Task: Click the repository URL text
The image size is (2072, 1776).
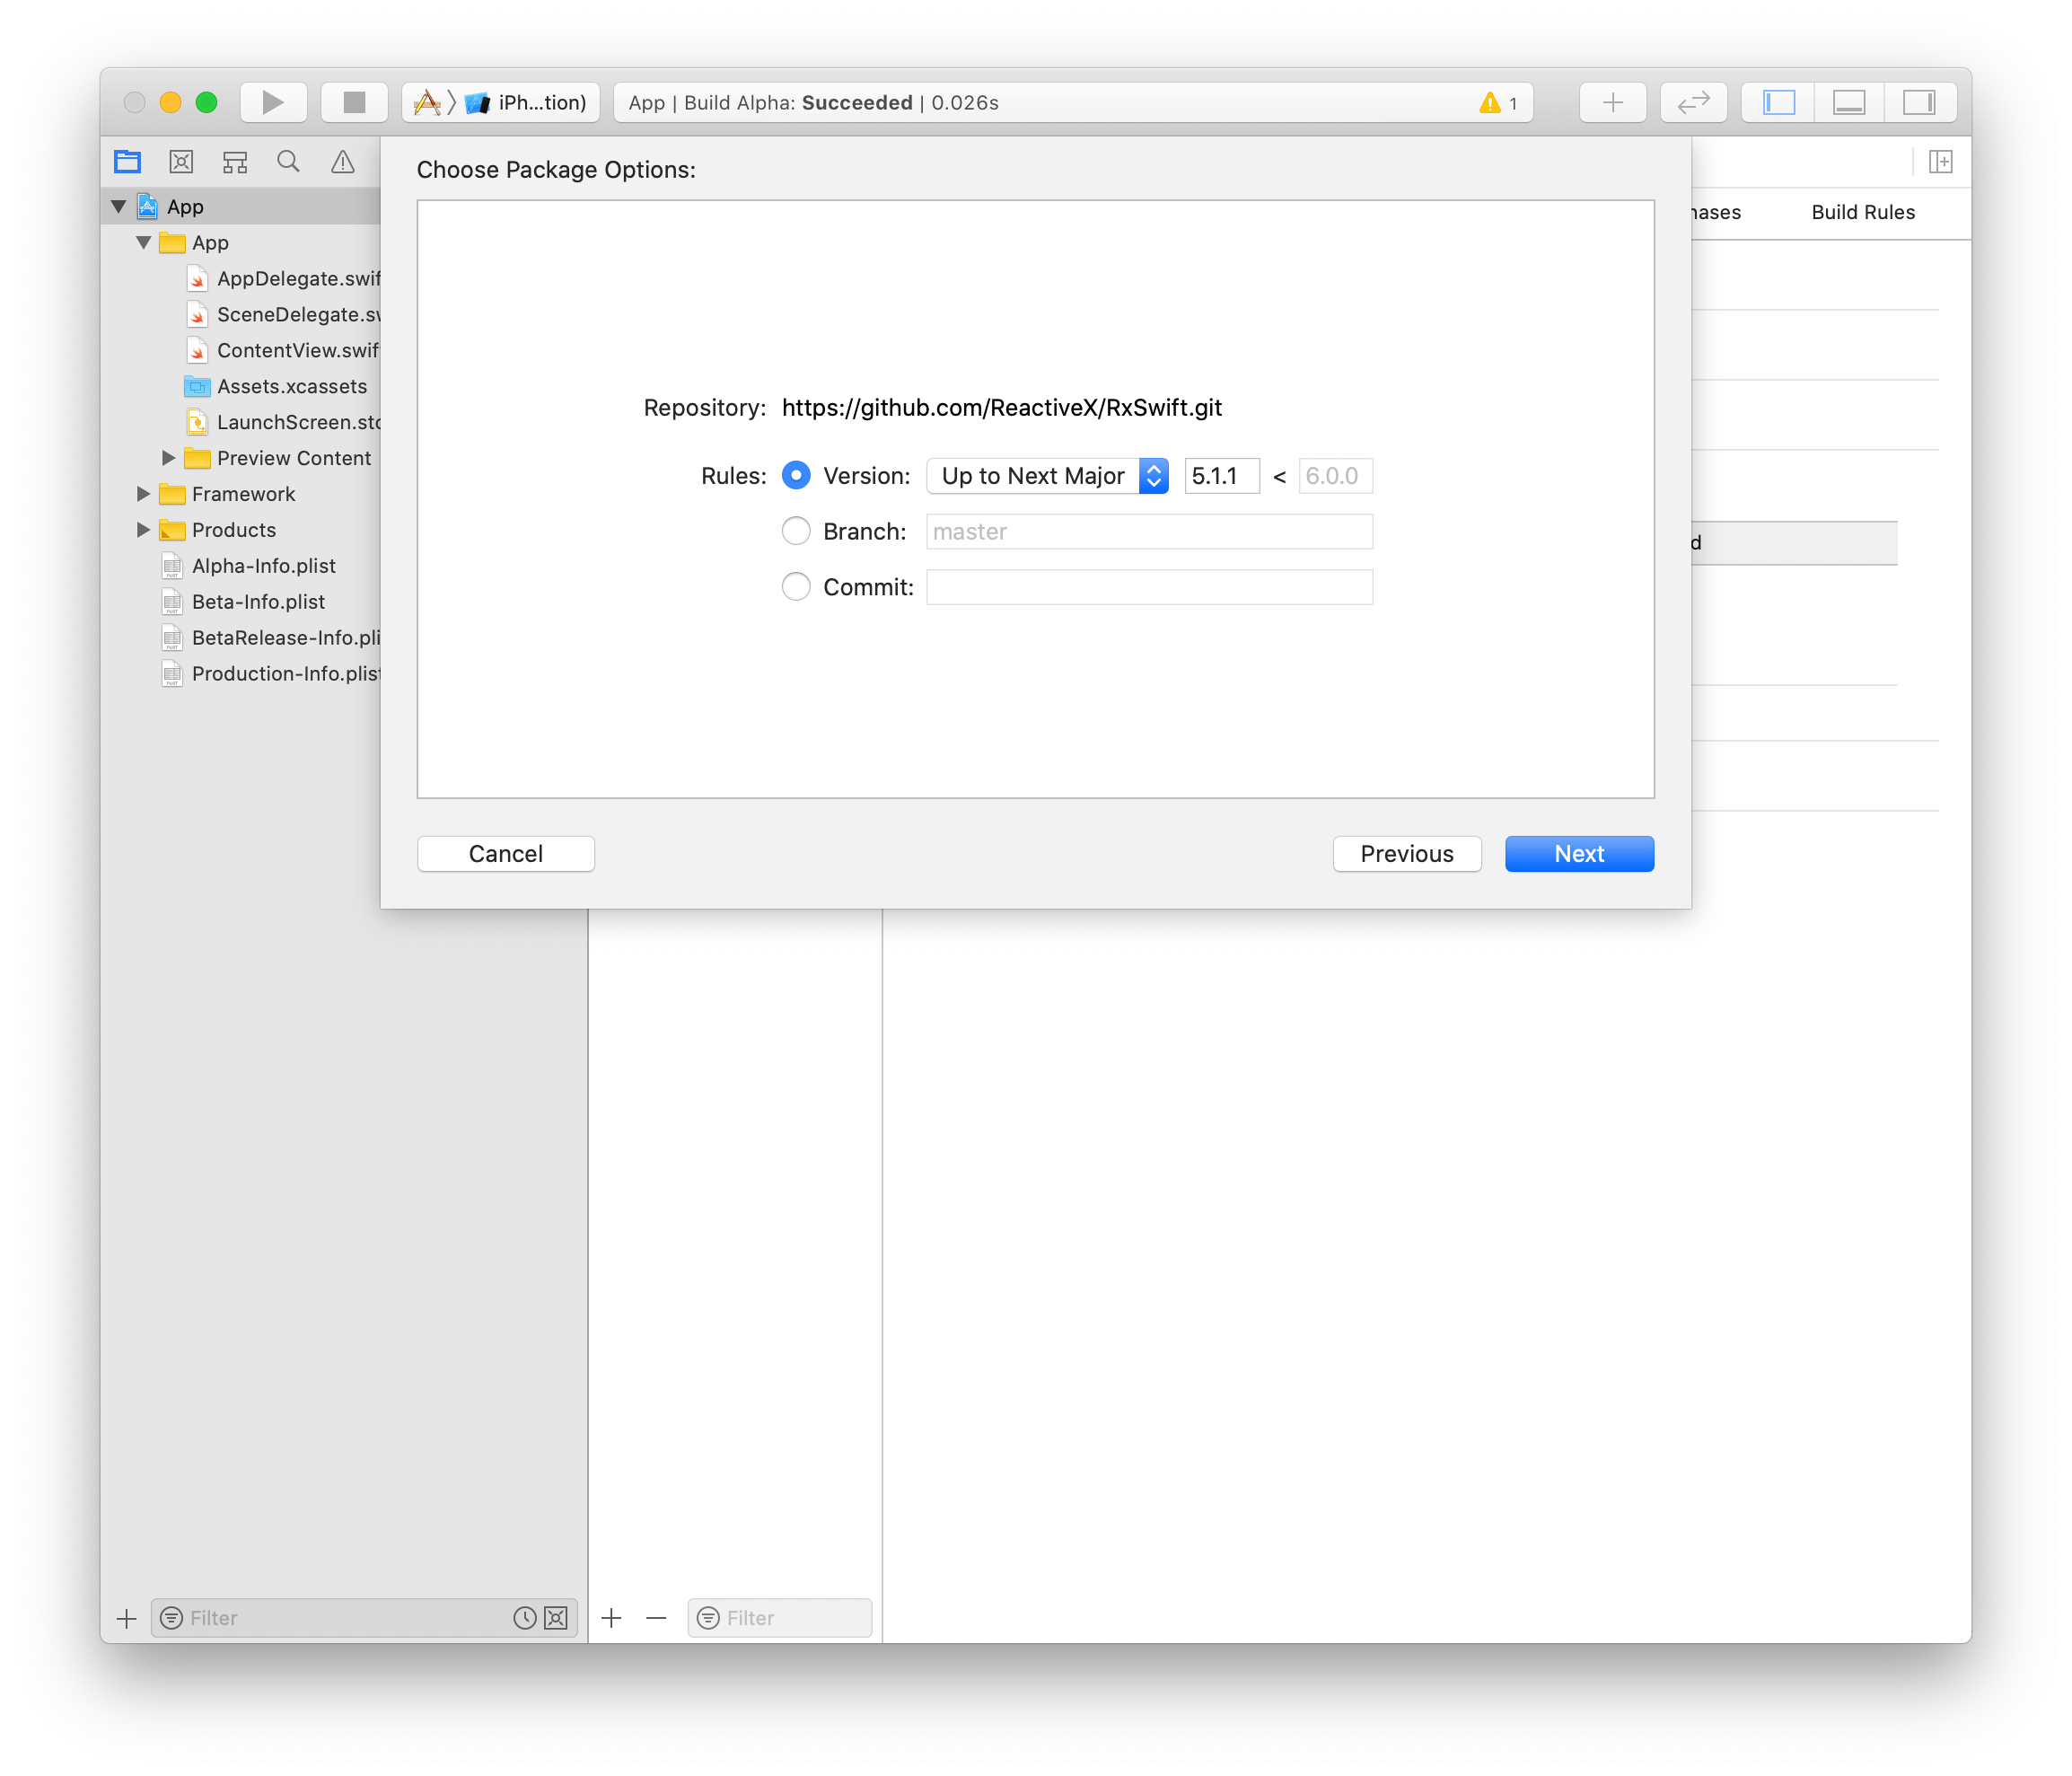Action: click(x=1002, y=408)
